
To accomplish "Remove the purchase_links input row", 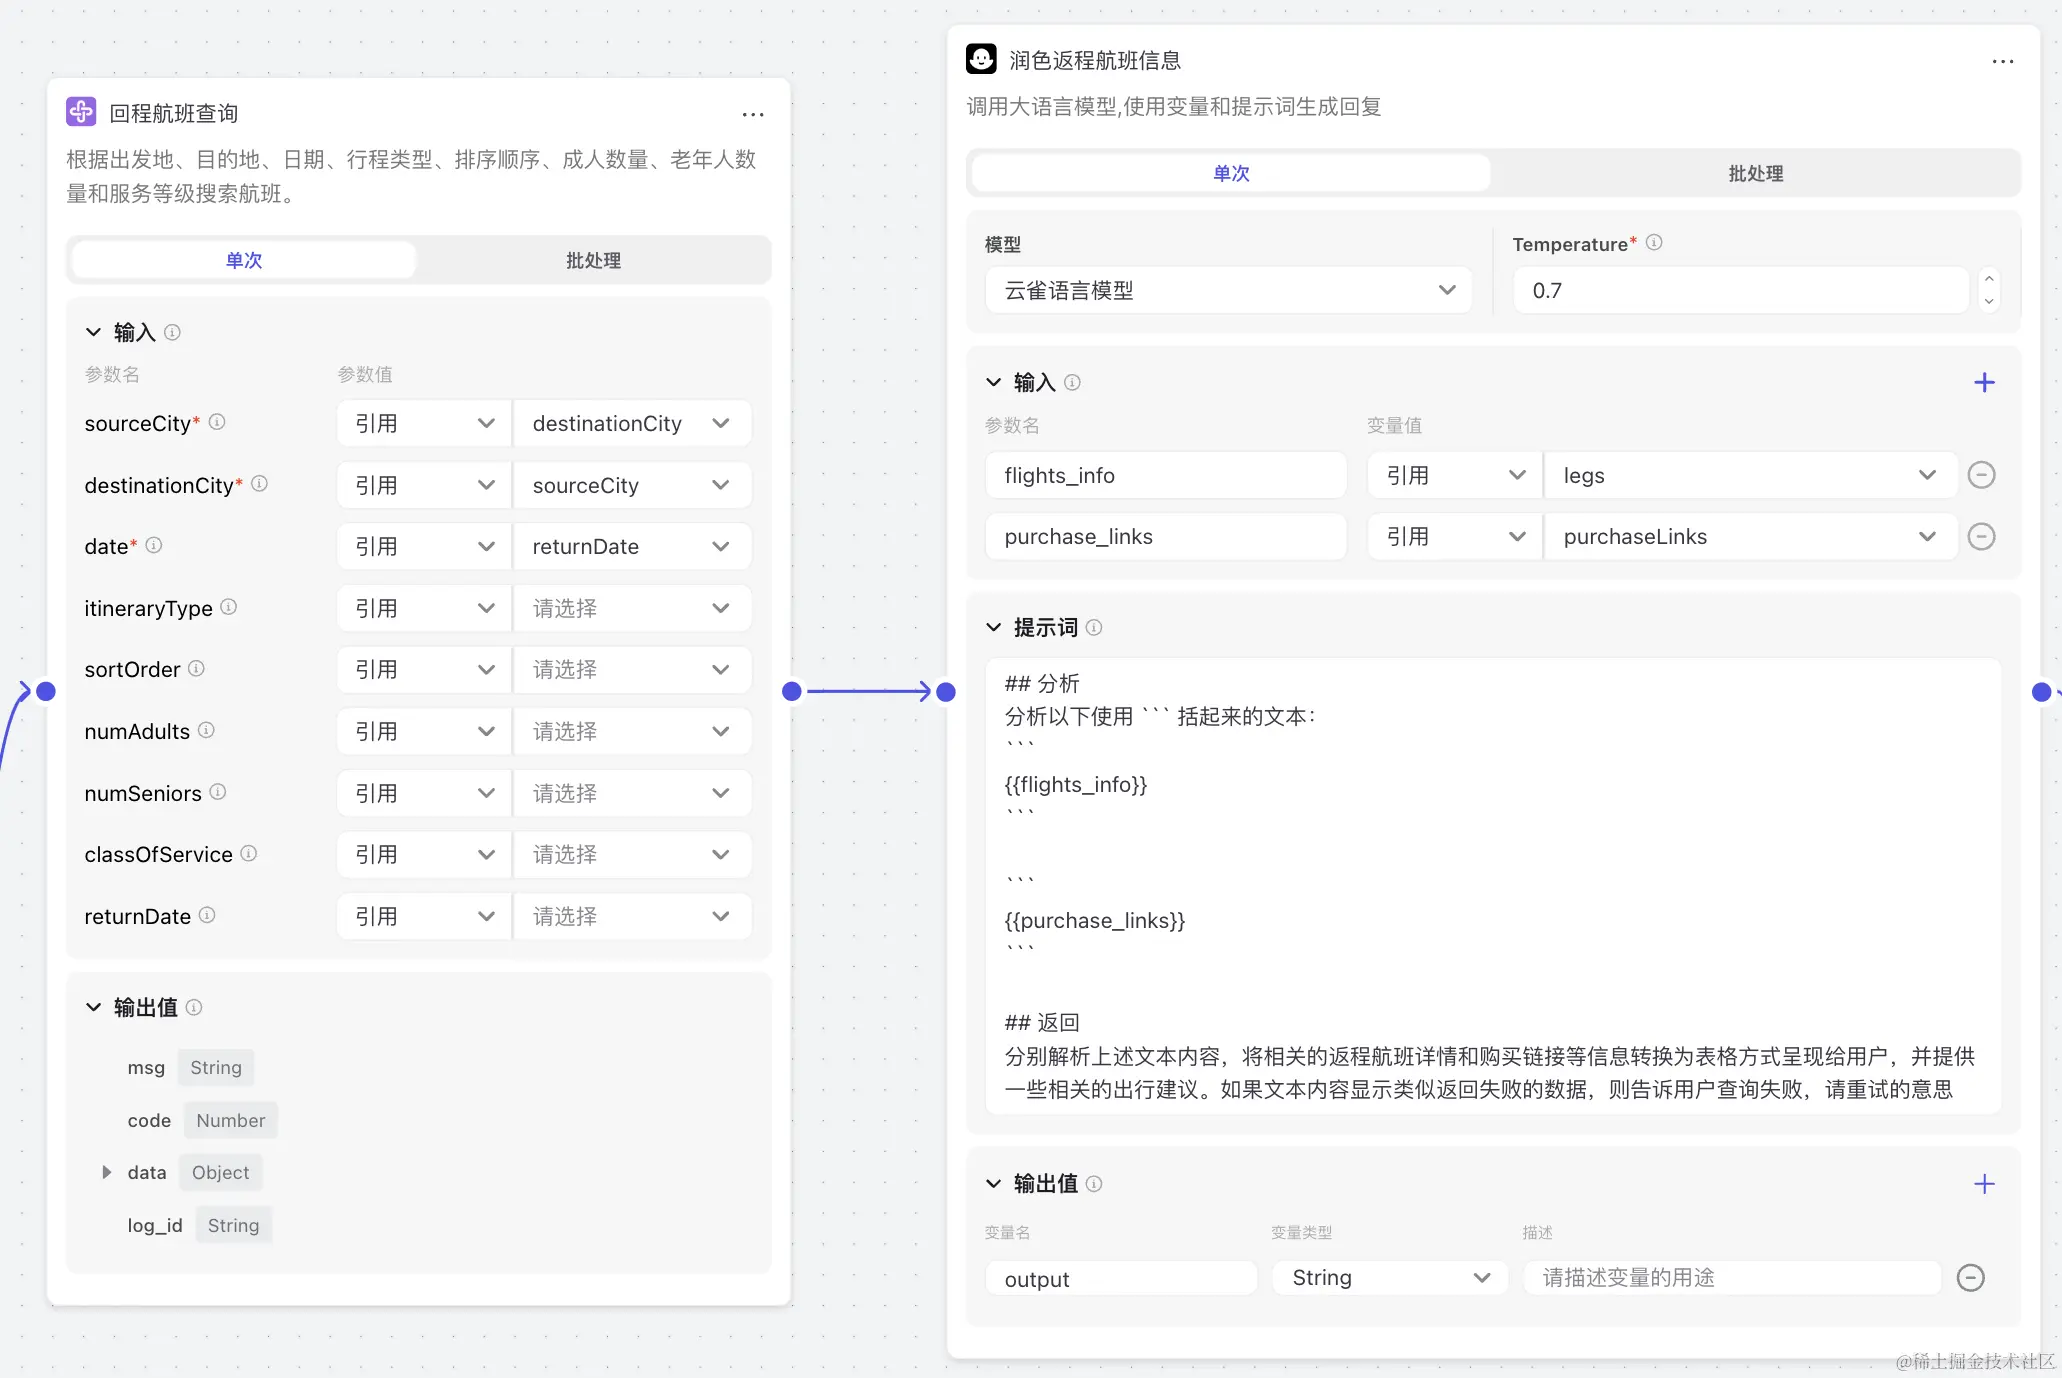I will coord(1981,537).
